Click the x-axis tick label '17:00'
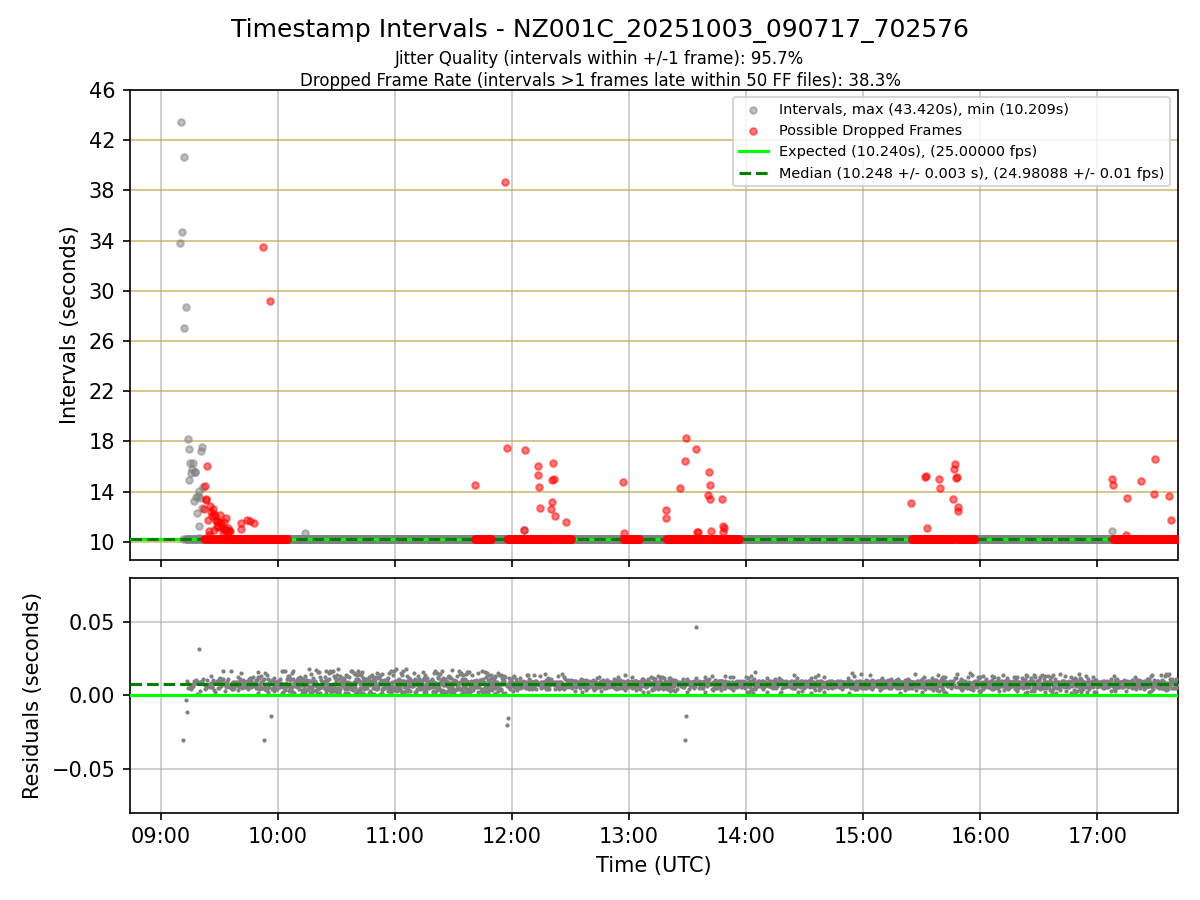The image size is (1200, 900). click(1097, 836)
